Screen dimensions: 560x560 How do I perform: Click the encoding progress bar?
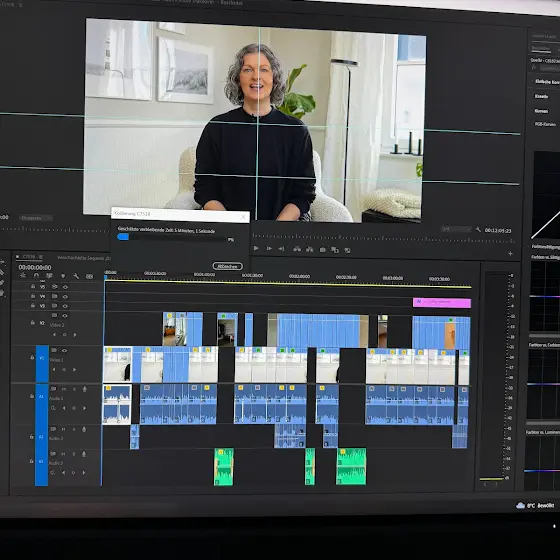pyautogui.click(x=172, y=238)
